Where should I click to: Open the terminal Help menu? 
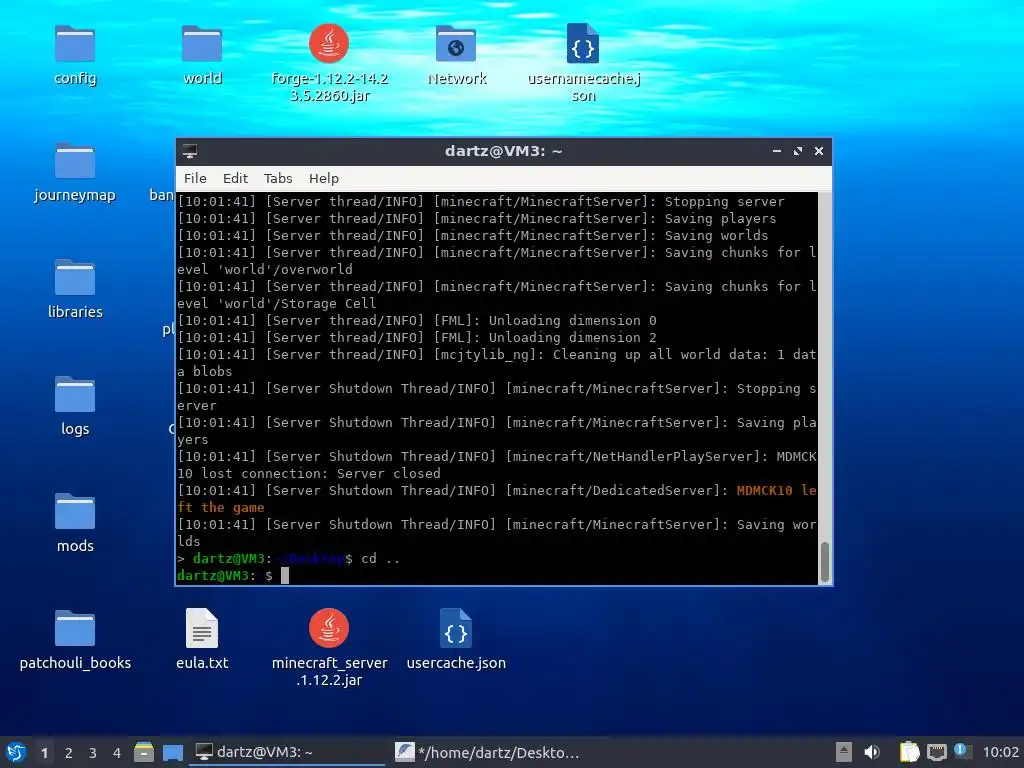tap(323, 178)
